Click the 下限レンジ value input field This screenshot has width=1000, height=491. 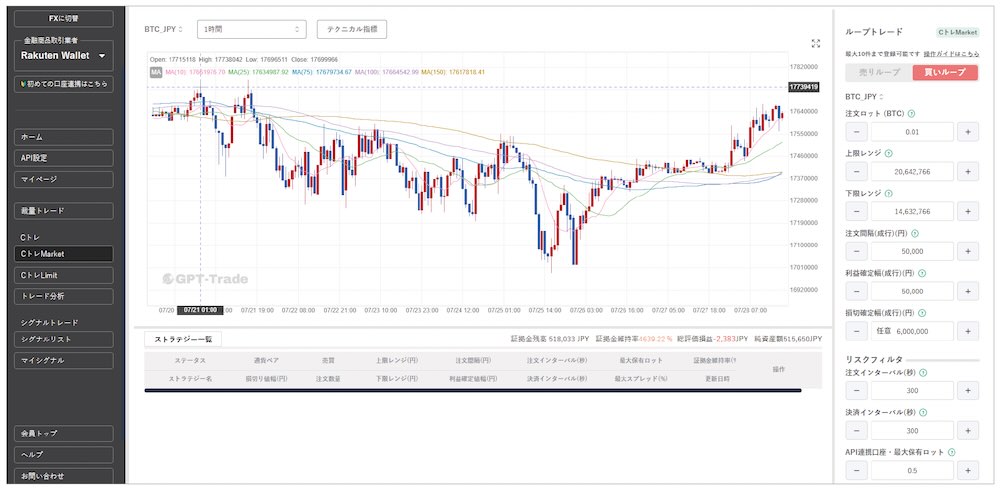[911, 211]
